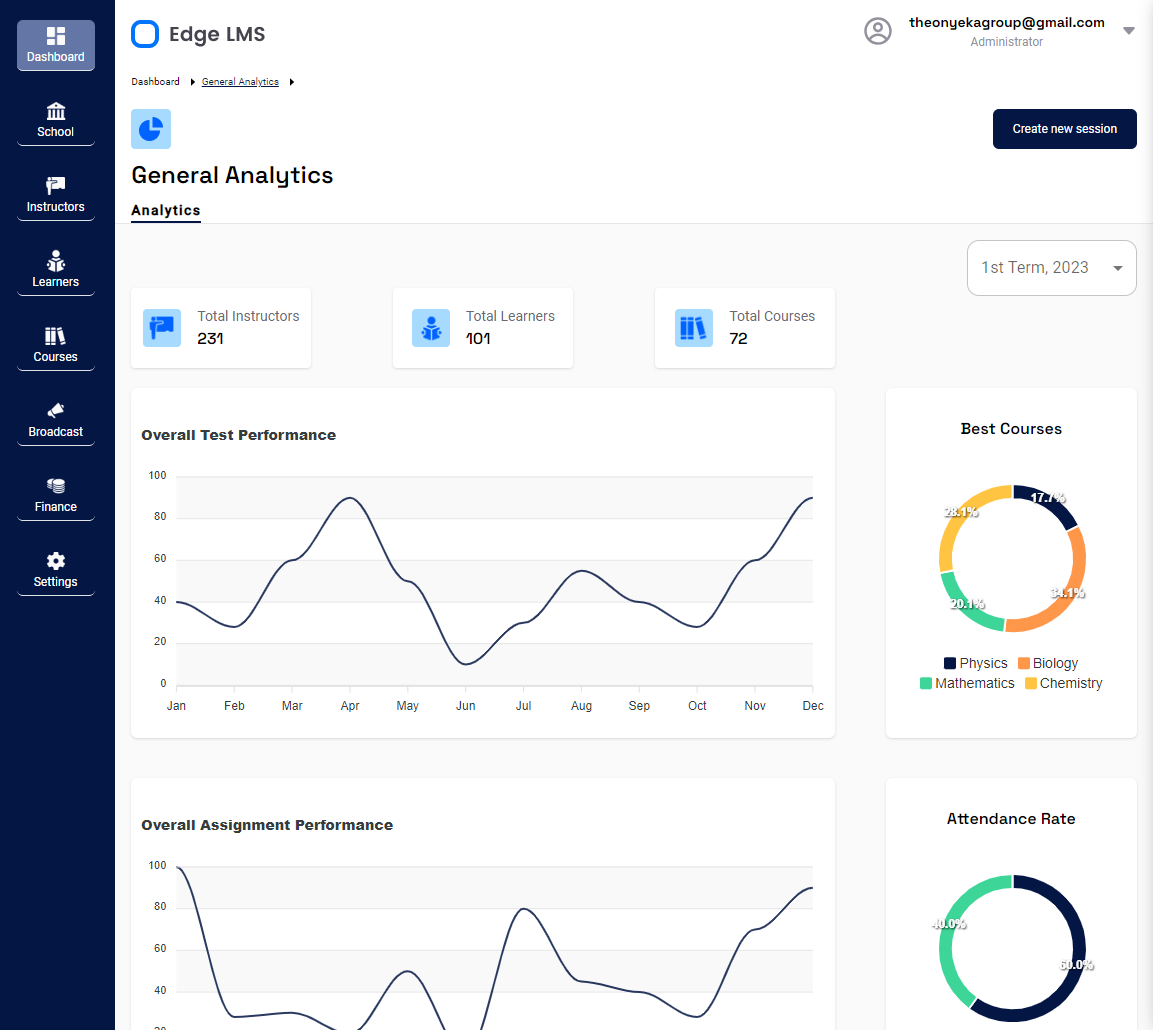Image resolution: width=1153 pixels, height=1030 pixels.
Task: Open the Dashboard sidebar icon
Action: [56, 35]
